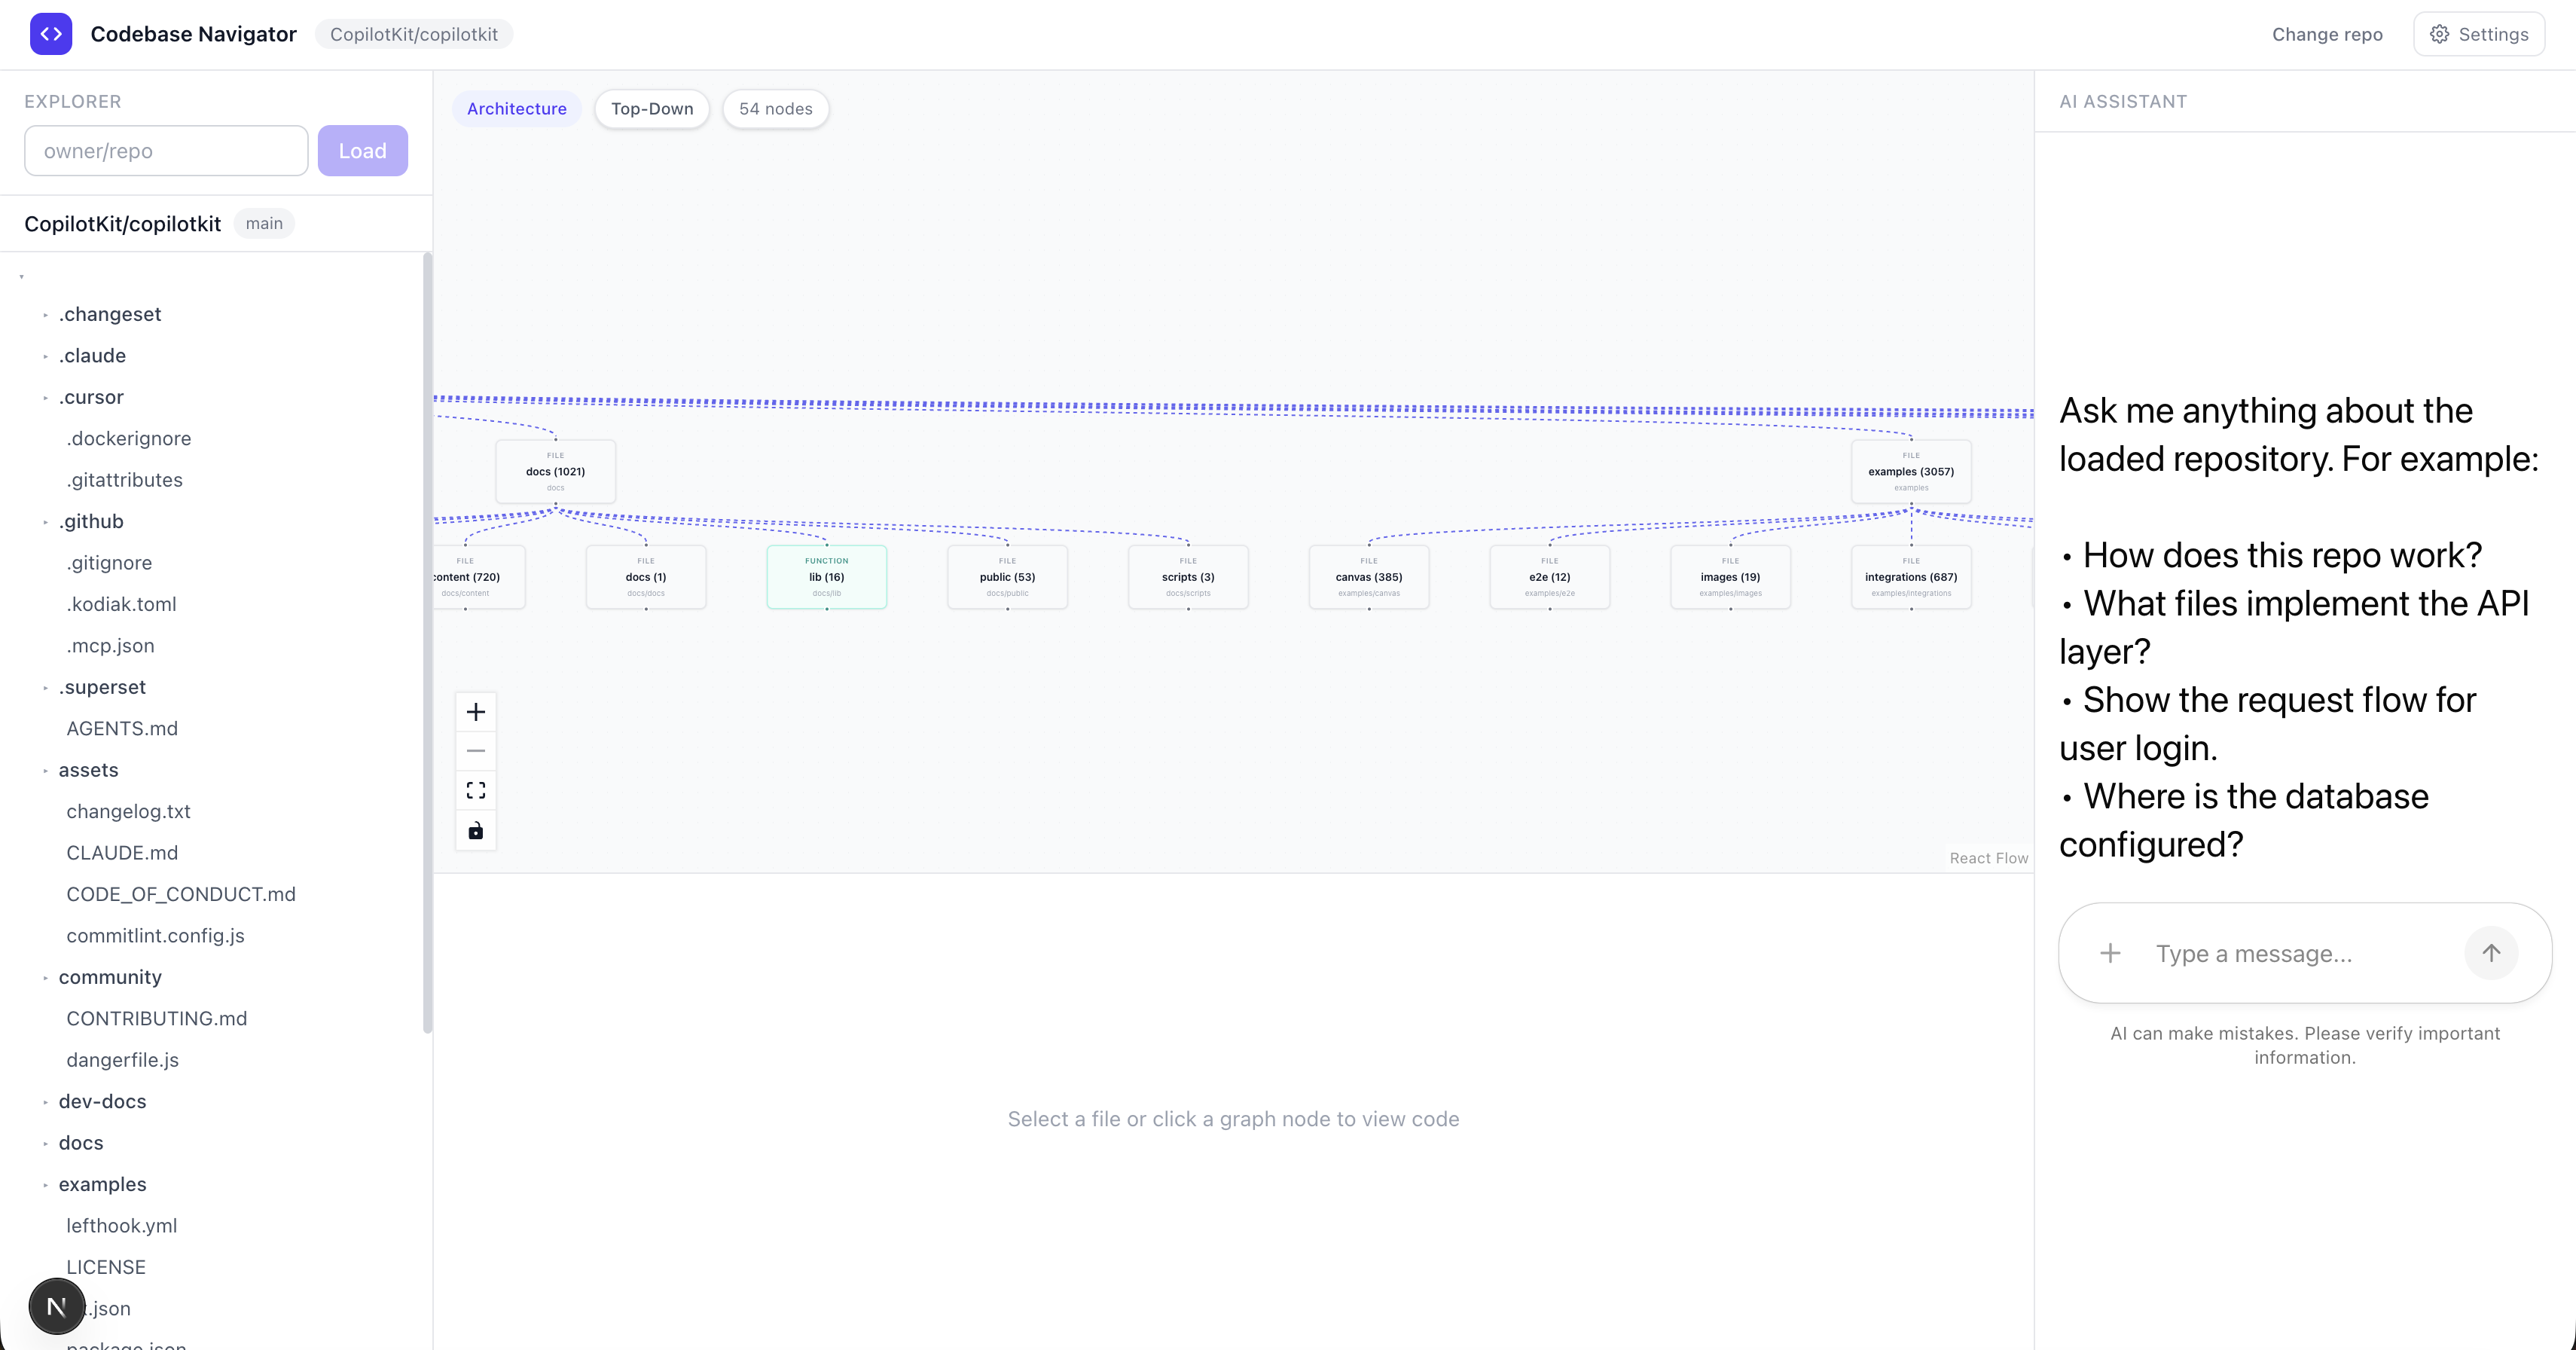Select the Architecture view tab
Image resolution: width=2576 pixels, height=1350 pixels.
[x=516, y=109]
